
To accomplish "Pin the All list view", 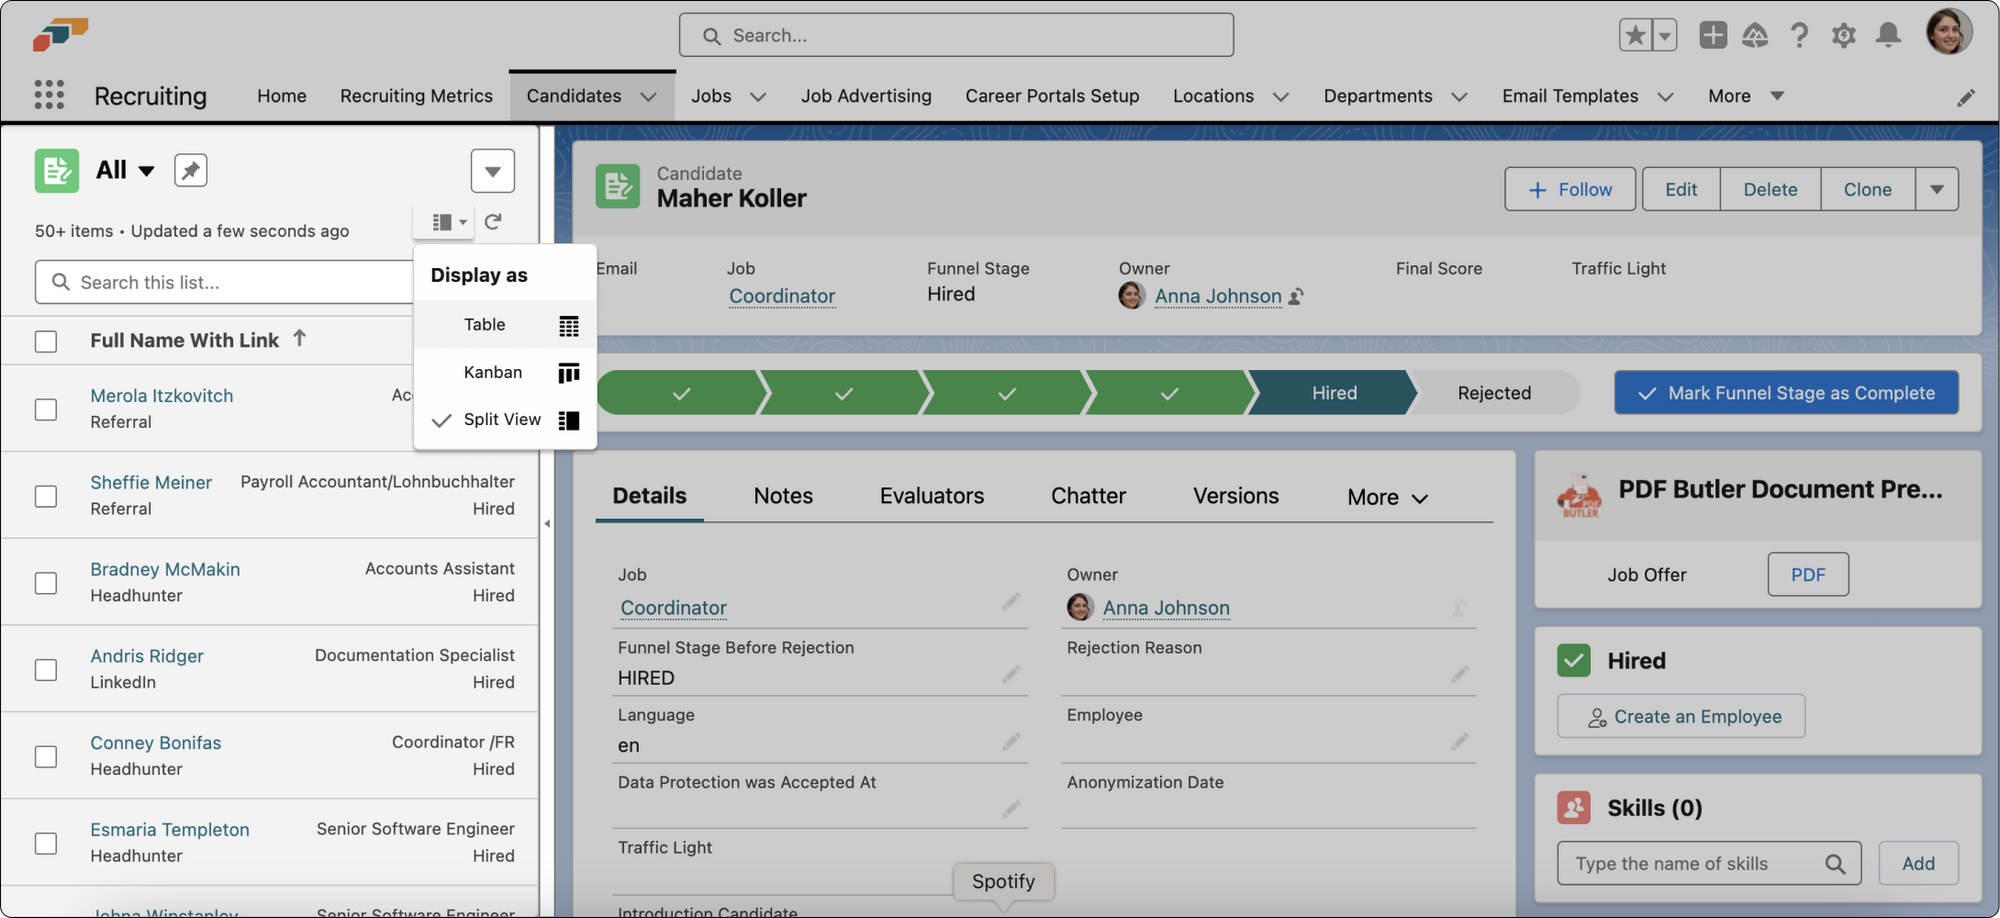I will (x=190, y=170).
